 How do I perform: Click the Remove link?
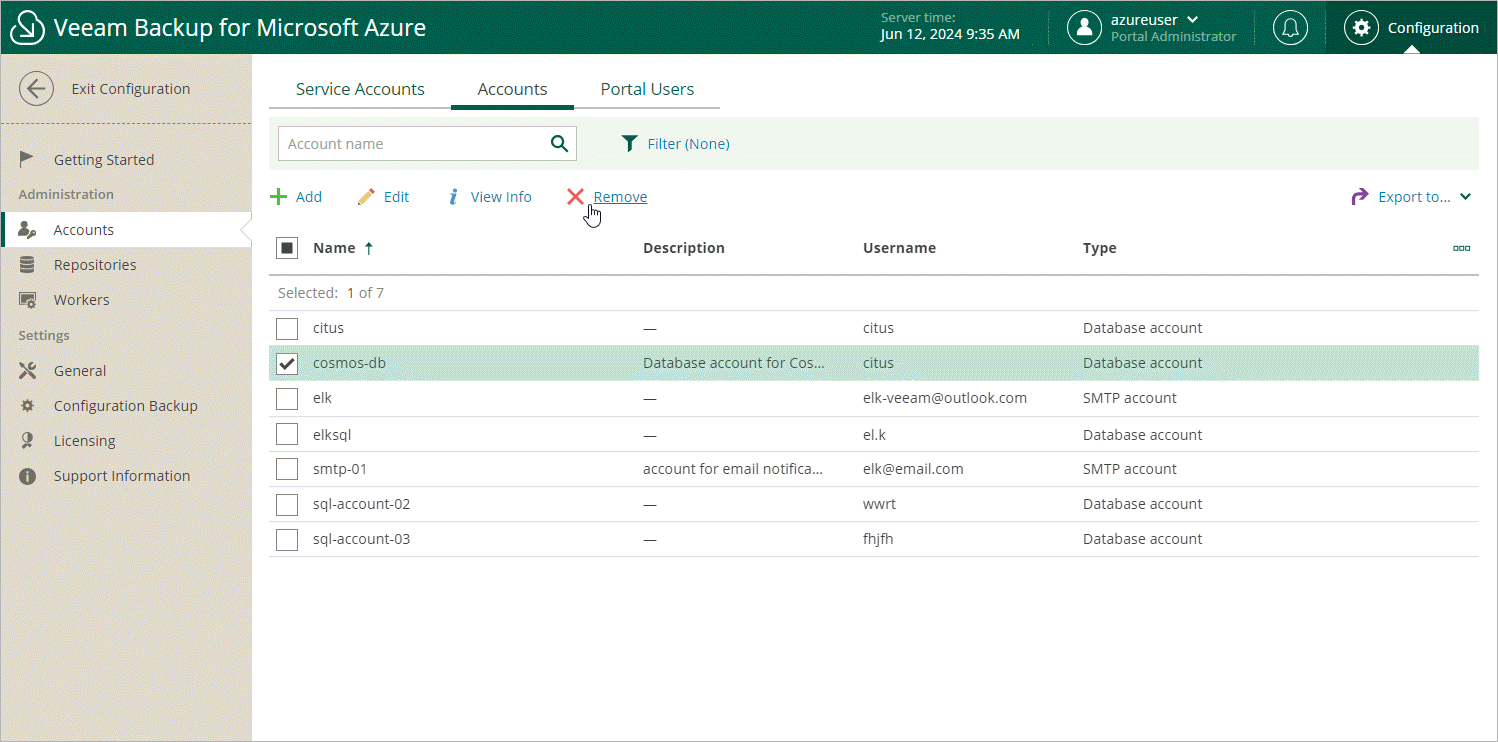click(x=620, y=197)
